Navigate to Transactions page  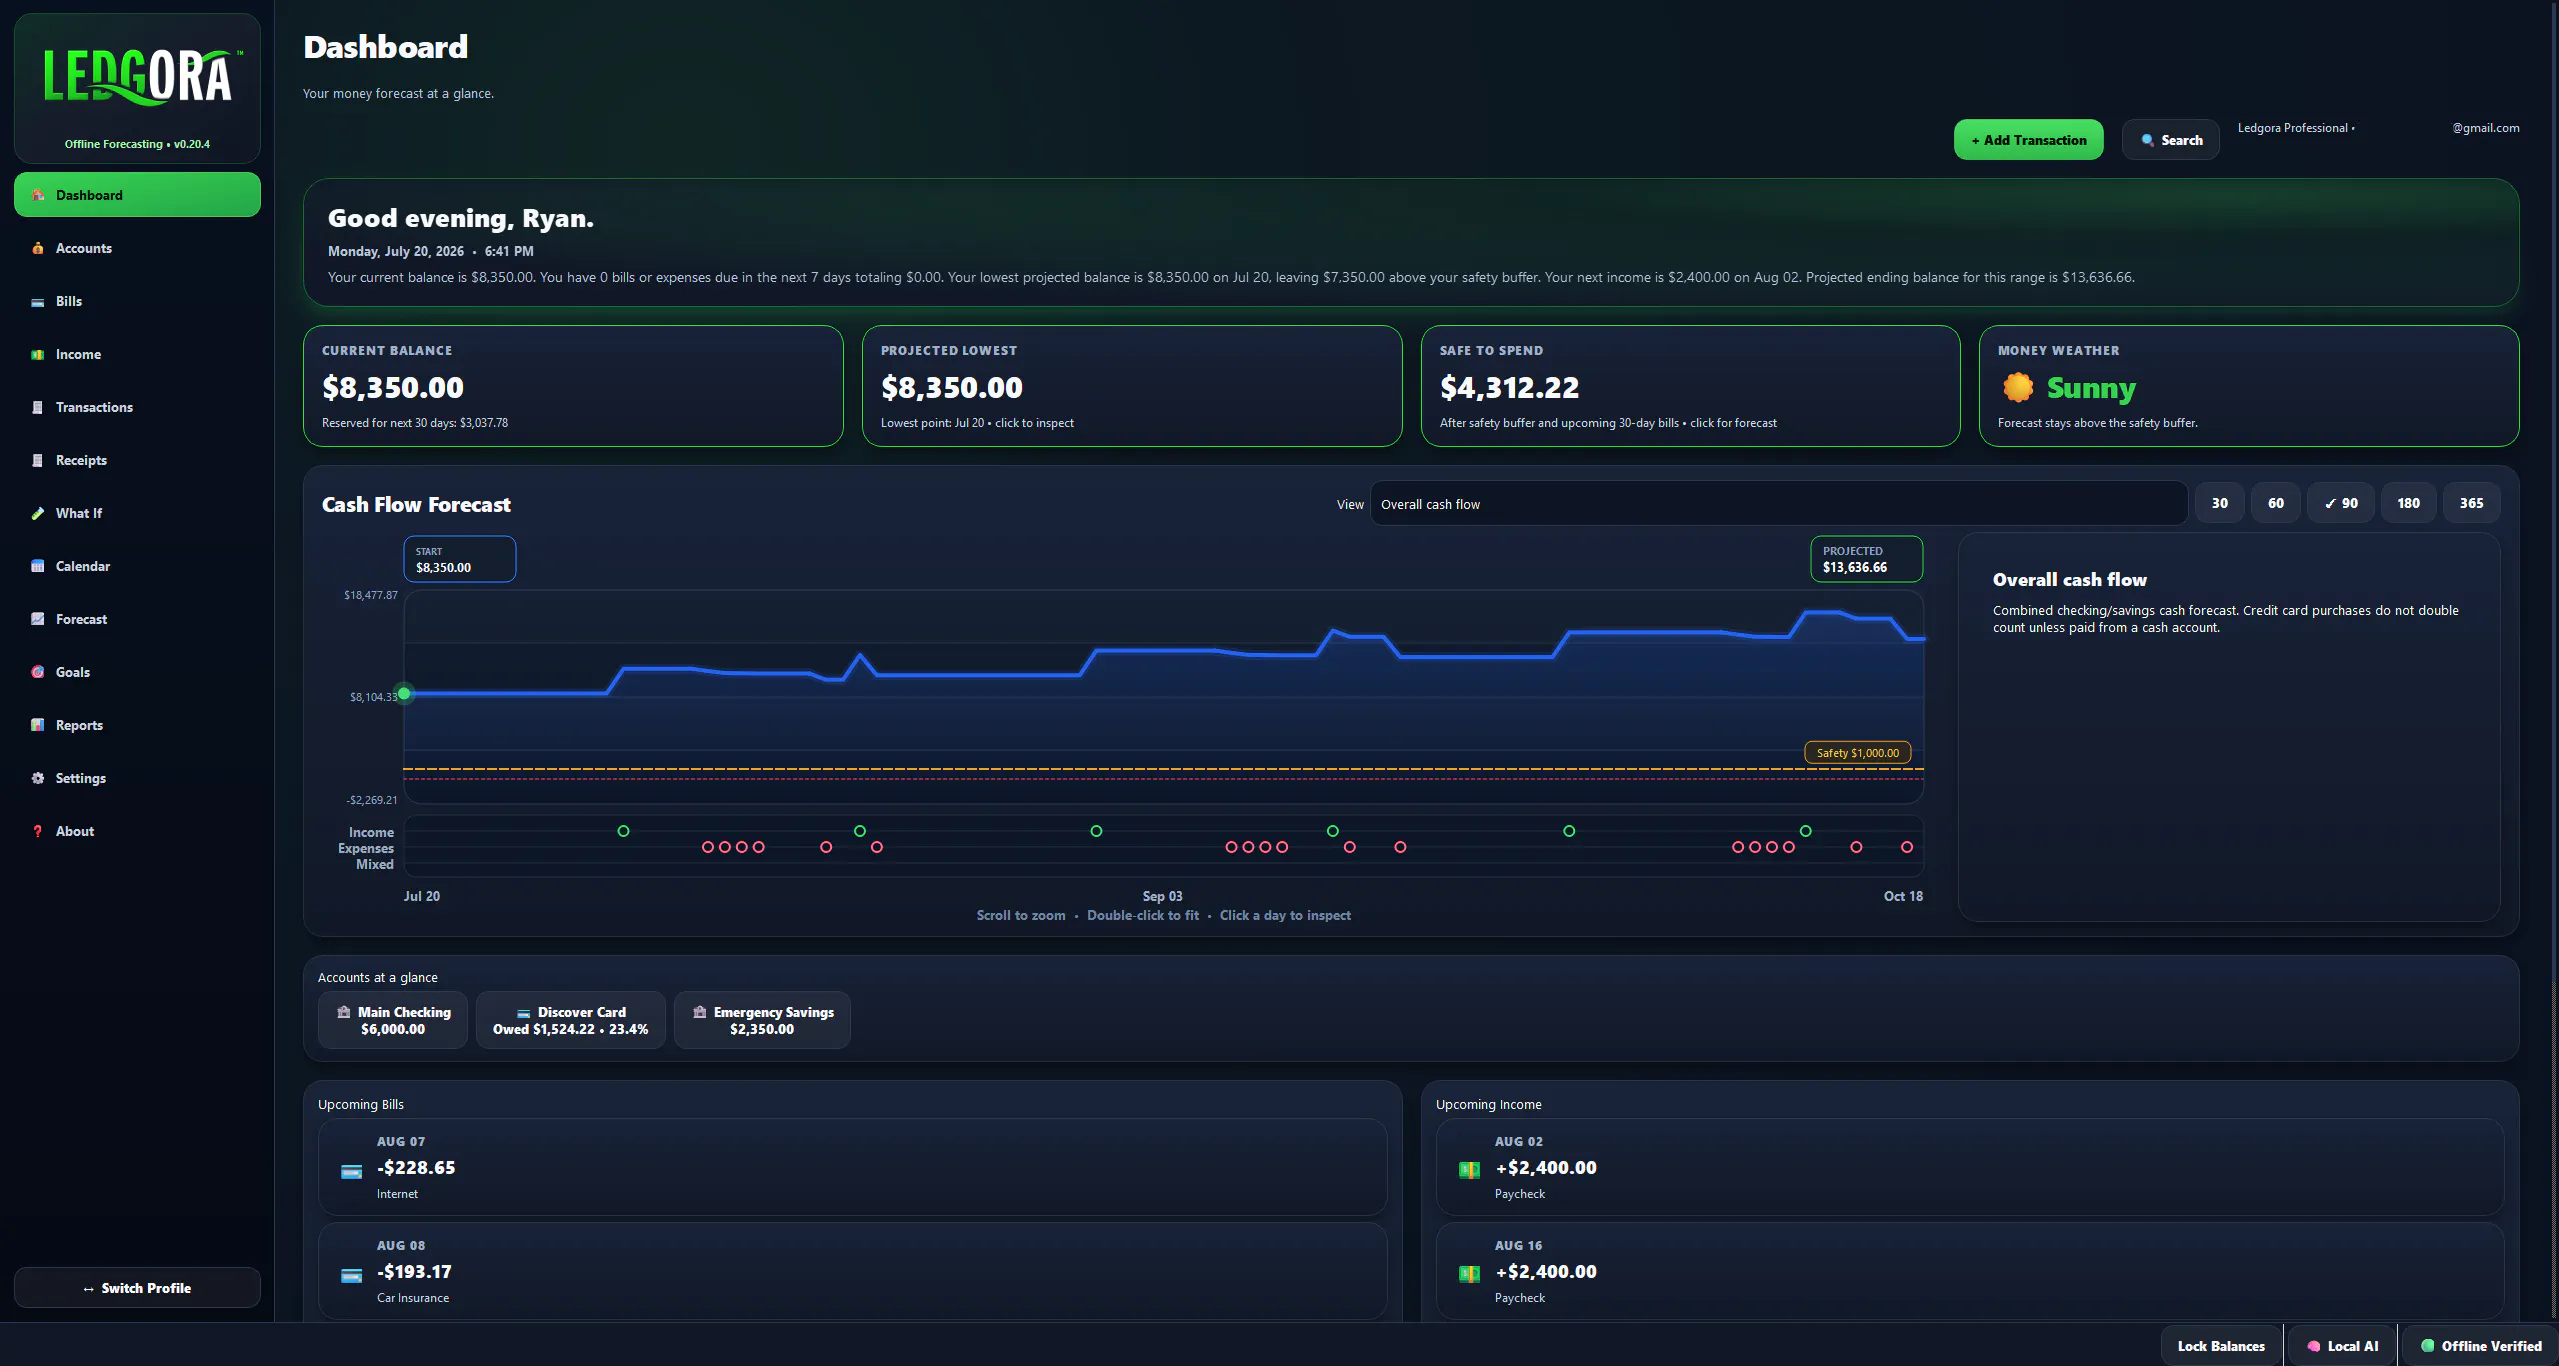137,407
